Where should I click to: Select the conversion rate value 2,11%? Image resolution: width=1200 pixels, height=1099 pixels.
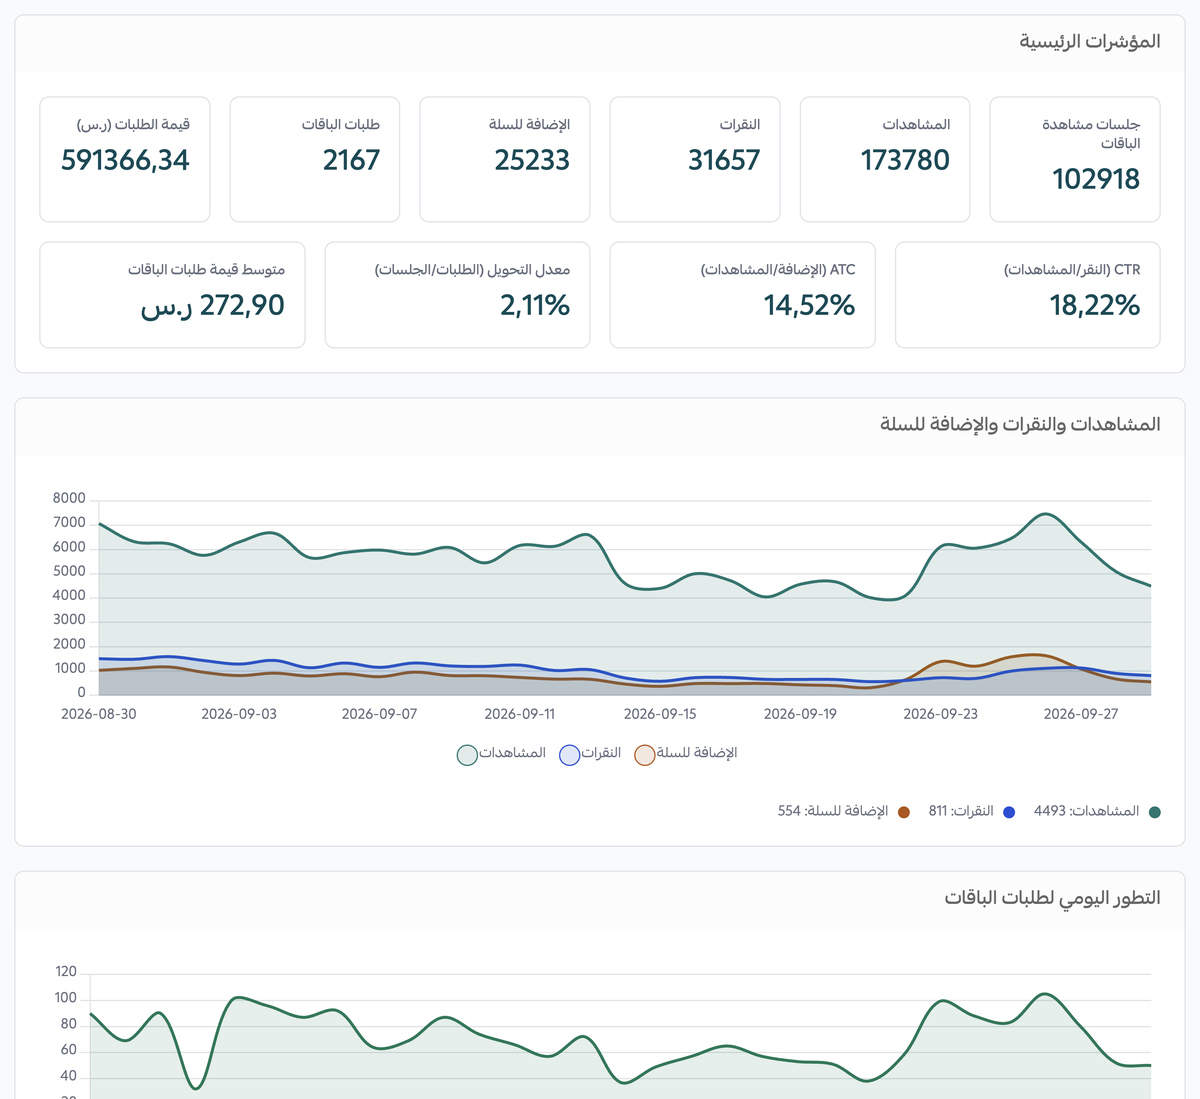535,305
